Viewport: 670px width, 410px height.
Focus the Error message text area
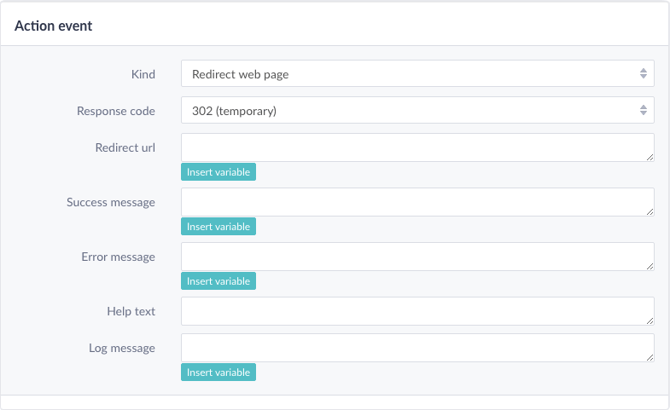click(x=417, y=257)
